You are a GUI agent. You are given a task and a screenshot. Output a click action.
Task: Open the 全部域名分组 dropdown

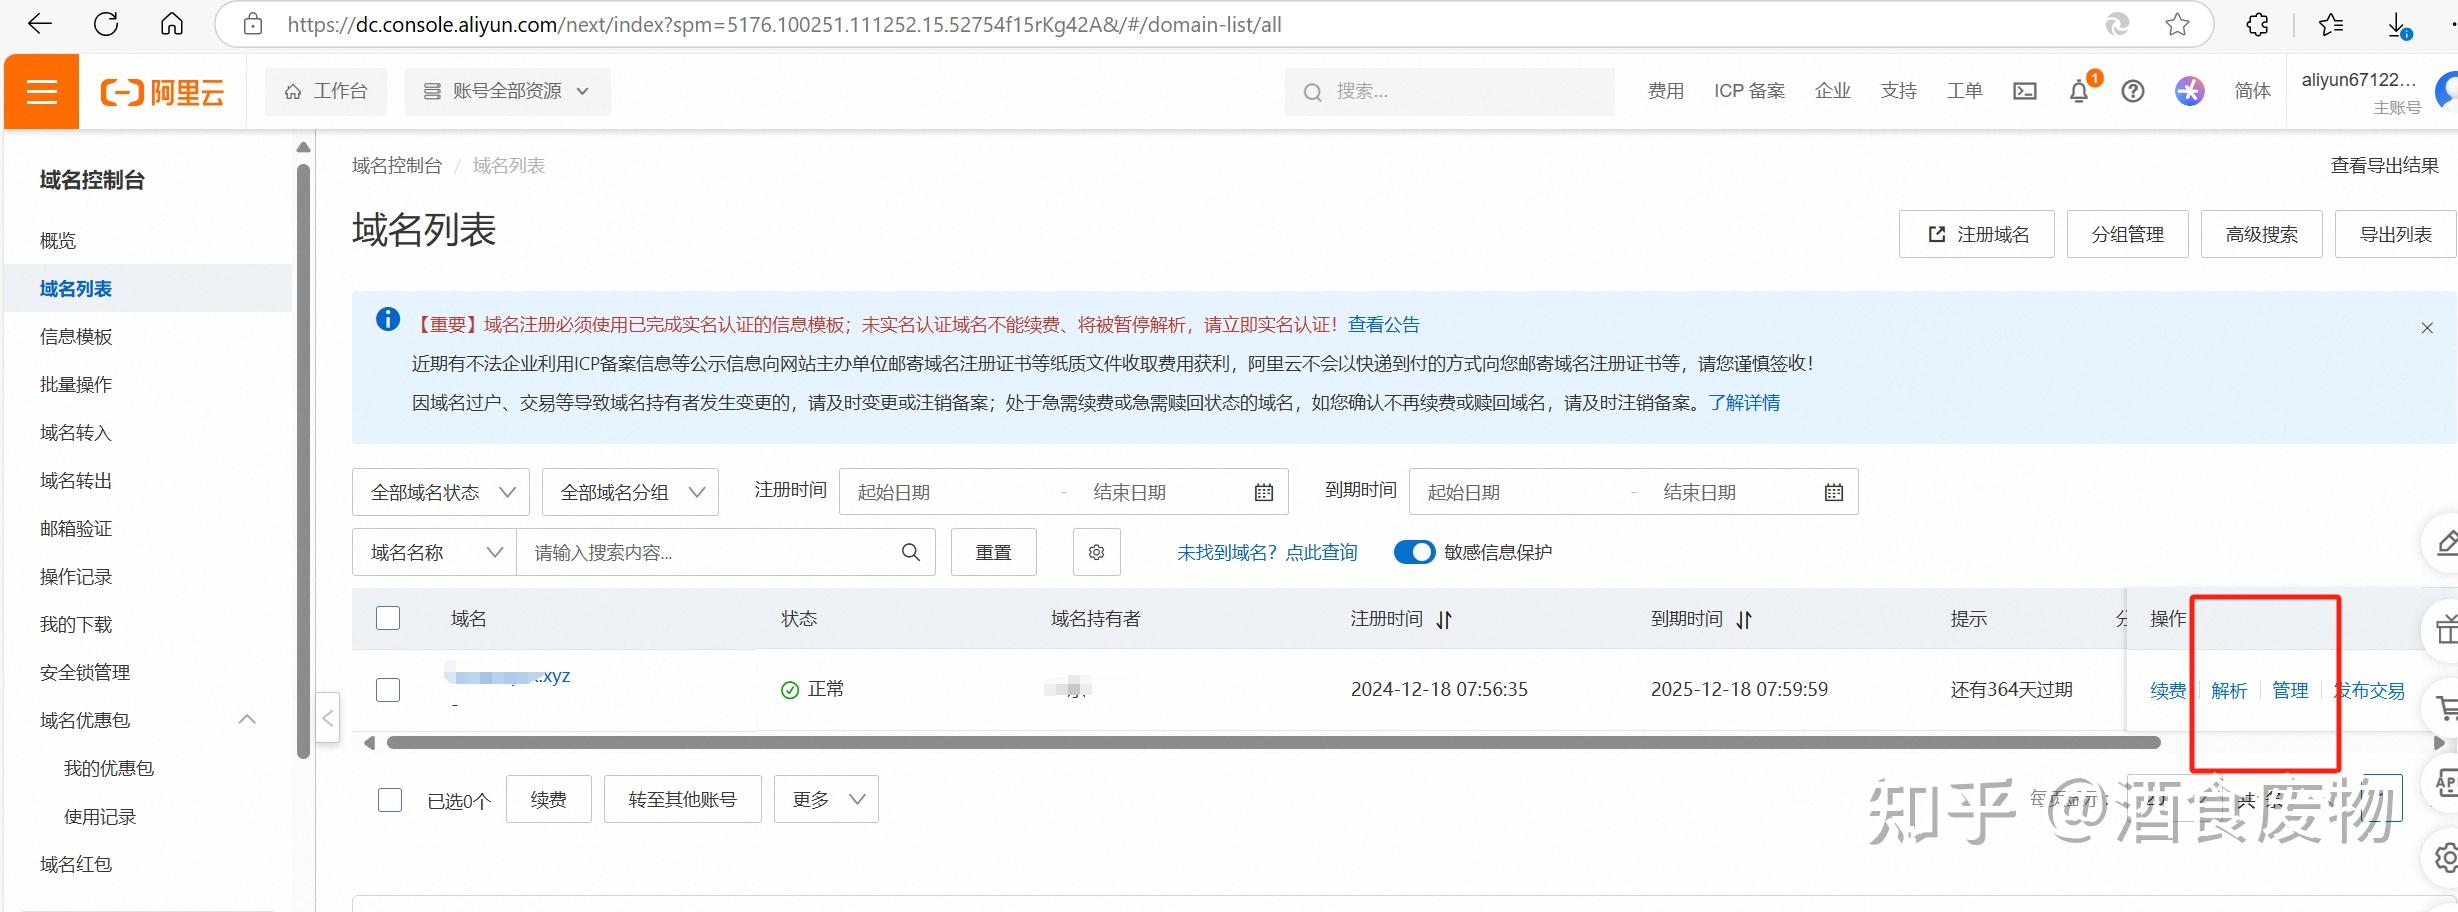(x=628, y=491)
